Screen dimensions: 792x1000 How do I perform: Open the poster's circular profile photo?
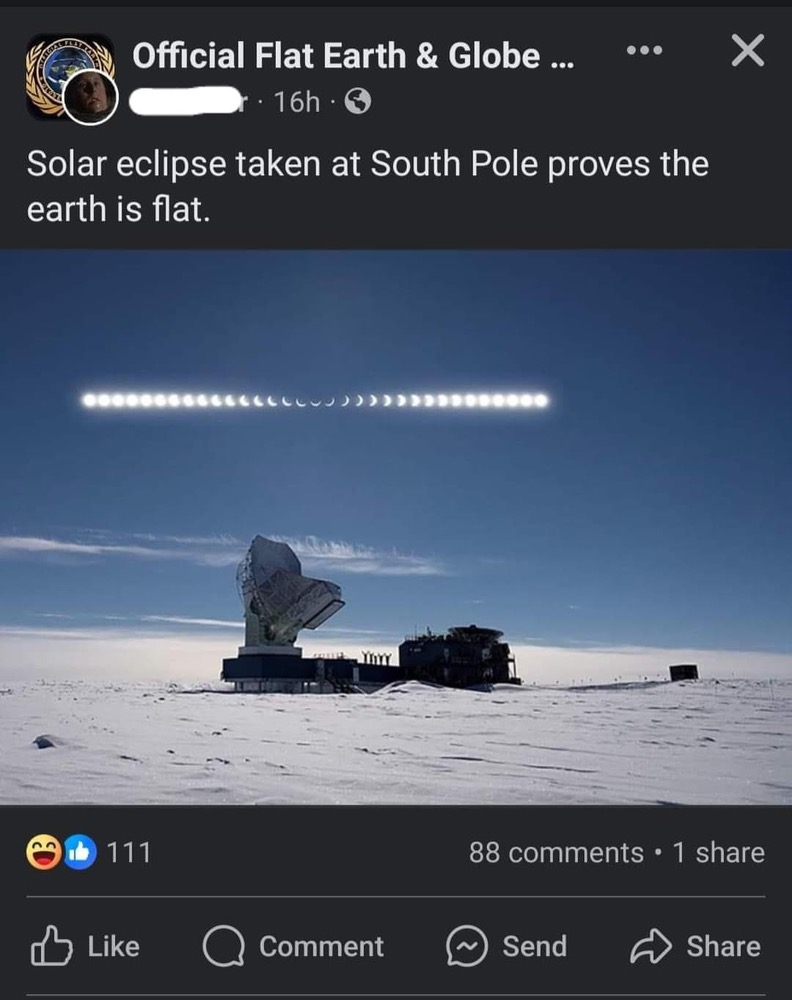click(91, 97)
